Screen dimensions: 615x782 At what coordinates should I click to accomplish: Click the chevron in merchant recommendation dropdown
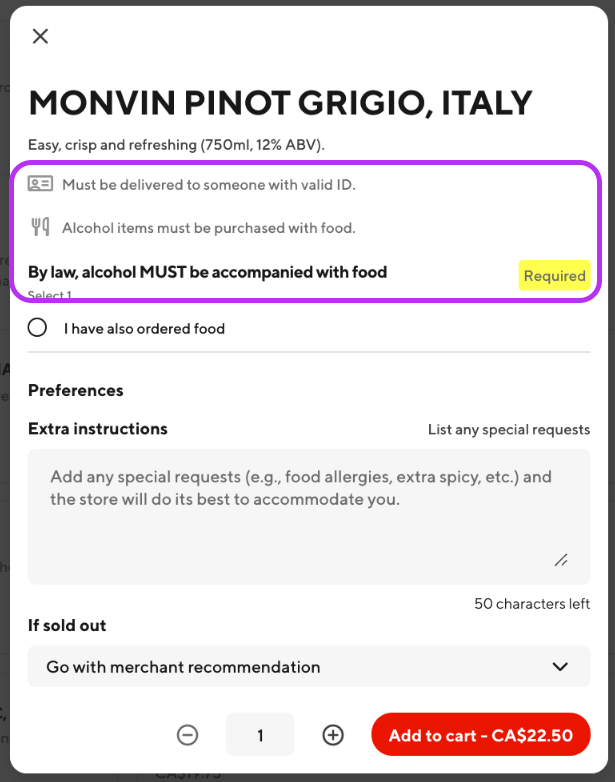[x=560, y=667]
